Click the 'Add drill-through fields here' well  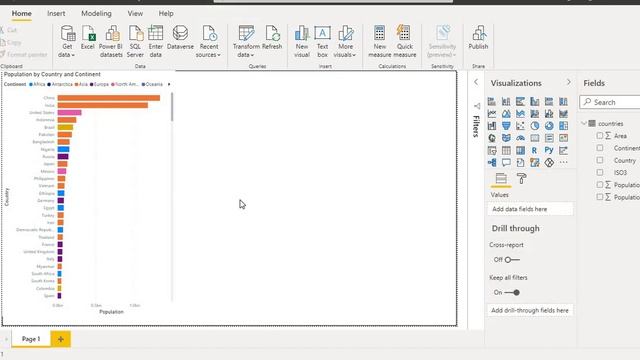(530, 310)
